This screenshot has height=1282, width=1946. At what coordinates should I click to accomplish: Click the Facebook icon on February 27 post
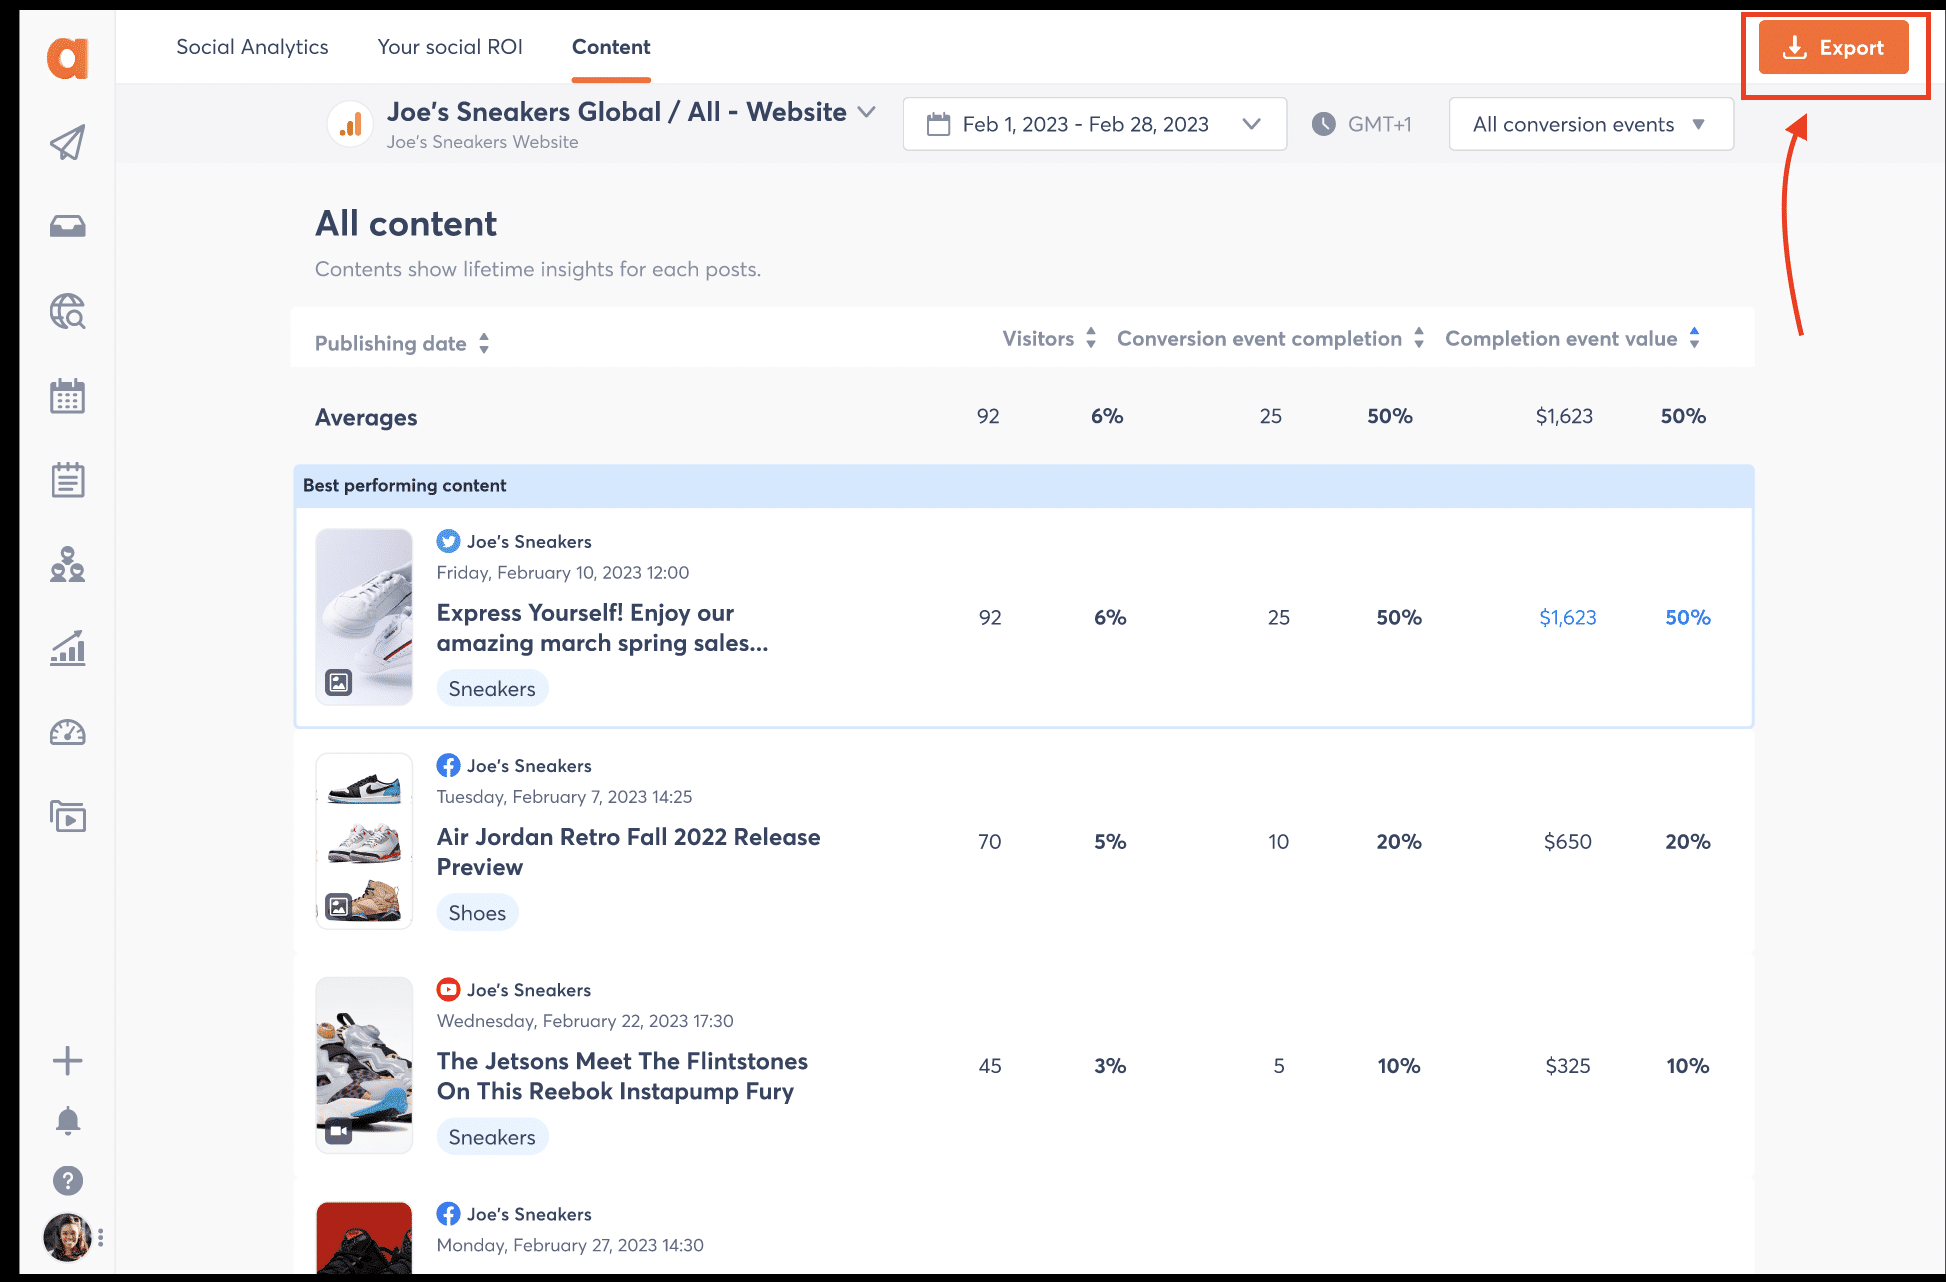point(449,1214)
